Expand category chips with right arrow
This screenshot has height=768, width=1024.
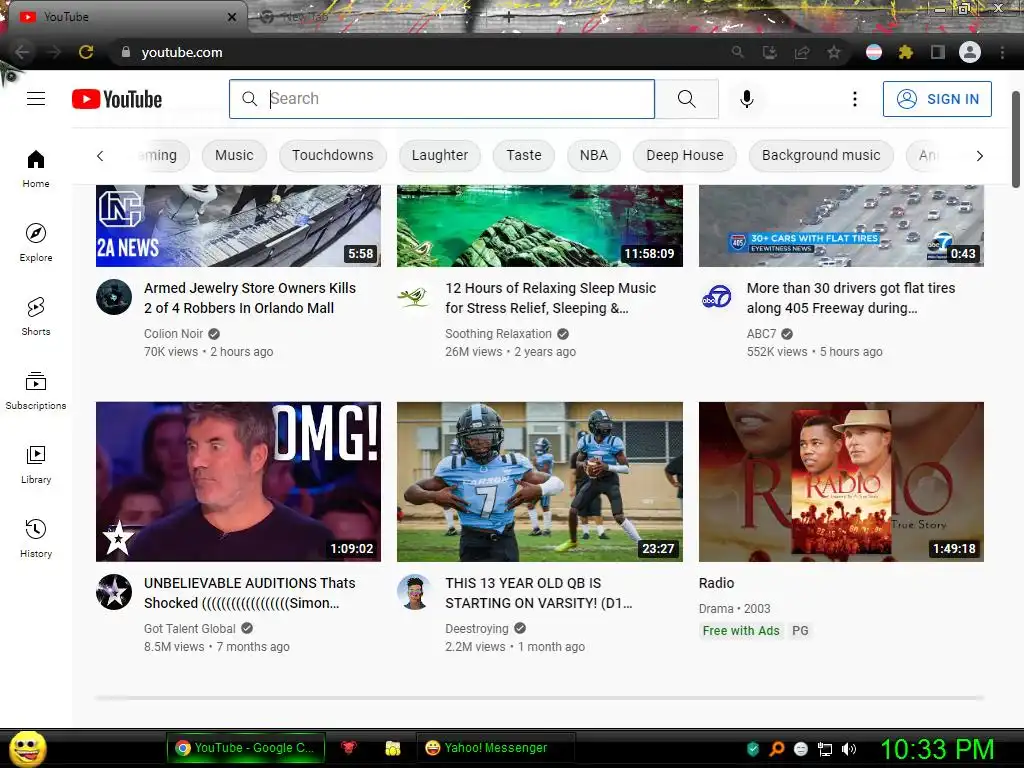coord(979,155)
